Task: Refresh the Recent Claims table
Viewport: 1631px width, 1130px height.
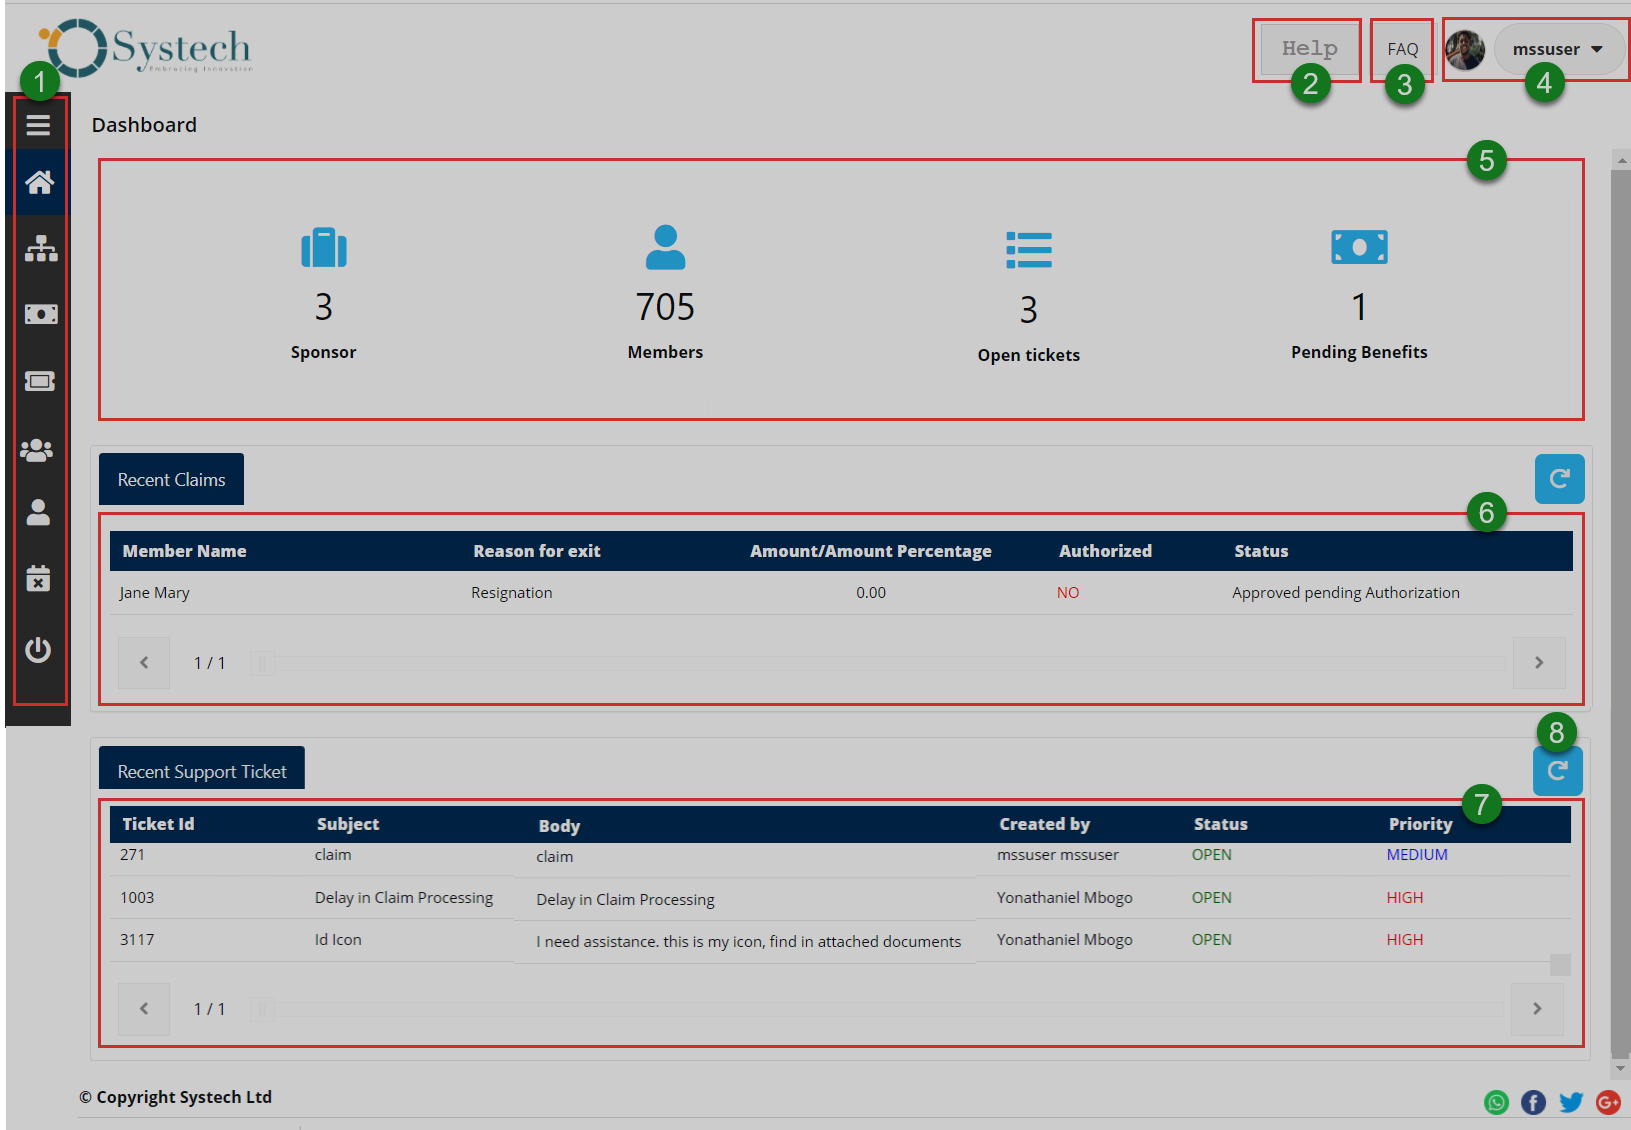Action: pos(1559,479)
